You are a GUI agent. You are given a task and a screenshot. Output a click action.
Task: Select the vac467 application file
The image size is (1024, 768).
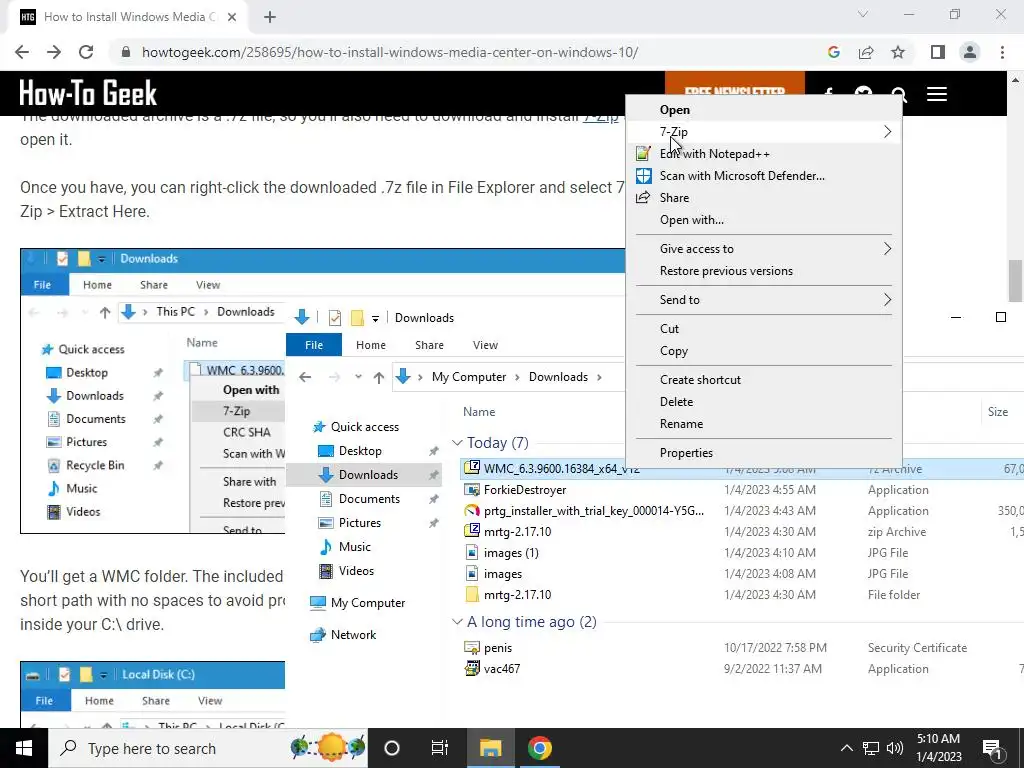click(x=502, y=669)
